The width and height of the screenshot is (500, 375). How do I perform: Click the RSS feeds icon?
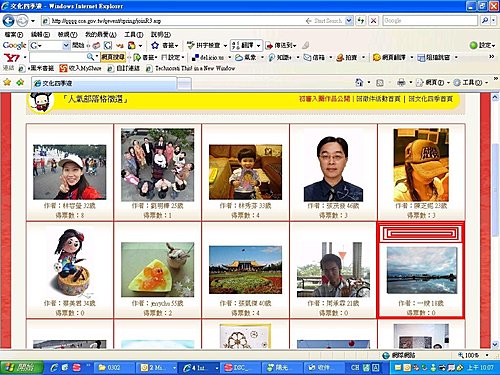click(380, 82)
